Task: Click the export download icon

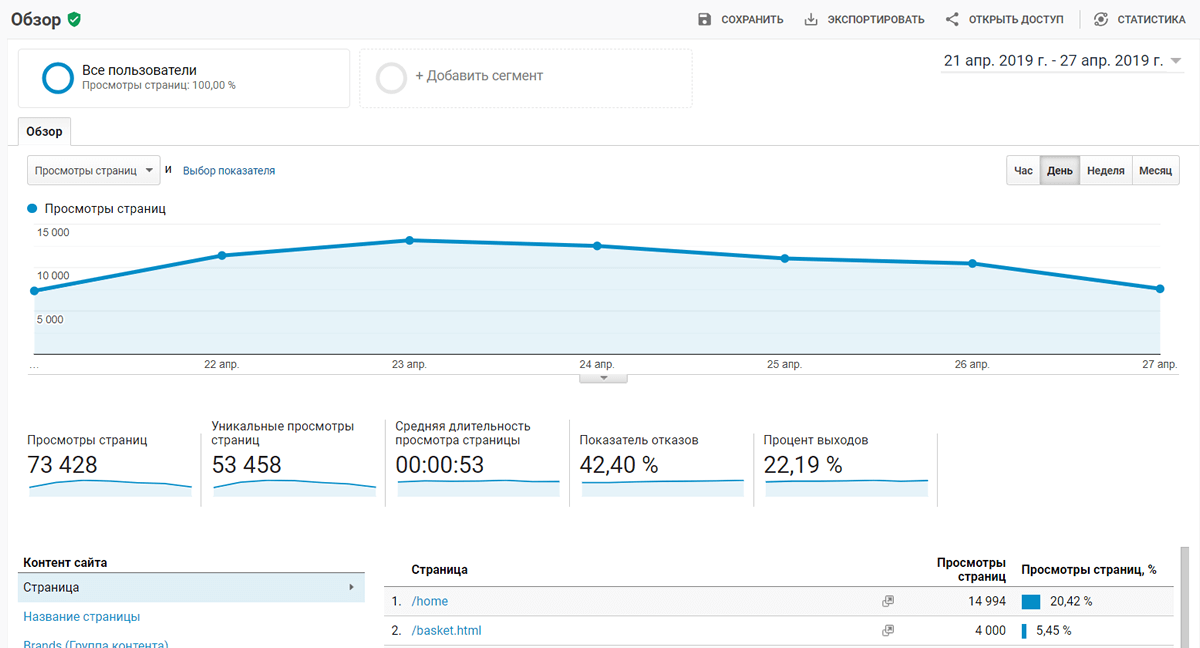Action: click(811, 19)
